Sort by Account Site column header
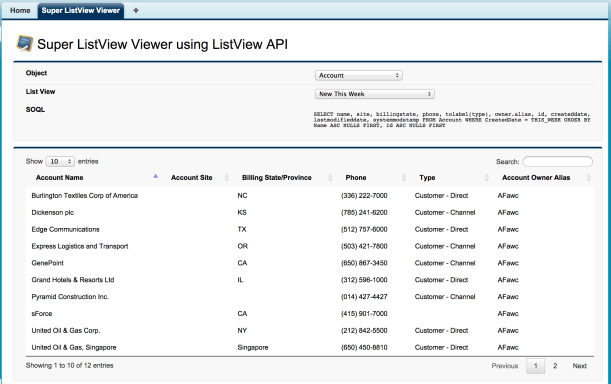The image size is (611, 384). click(x=192, y=178)
